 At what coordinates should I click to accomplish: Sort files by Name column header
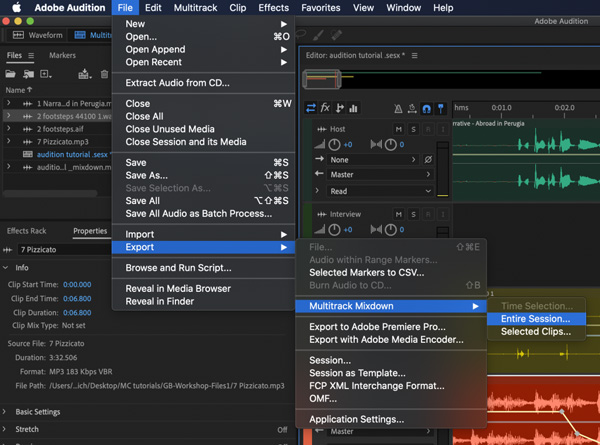point(19,90)
